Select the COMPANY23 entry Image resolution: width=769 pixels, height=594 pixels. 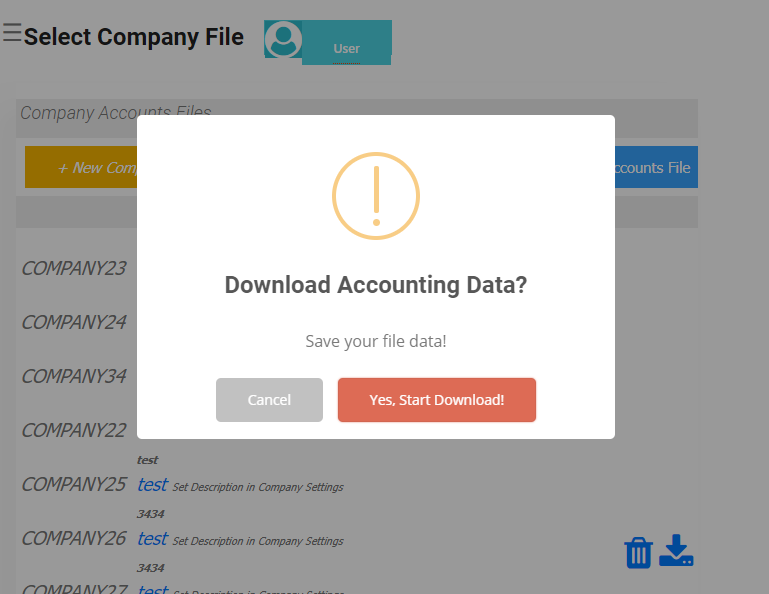[x=74, y=268]
